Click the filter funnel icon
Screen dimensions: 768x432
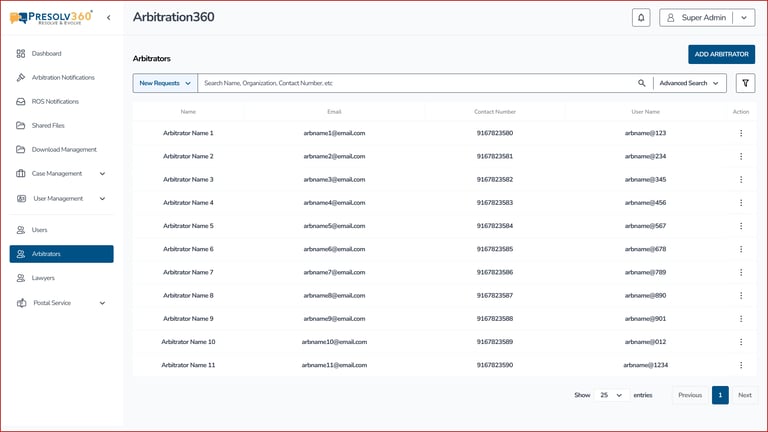click(x=745, y=83)
